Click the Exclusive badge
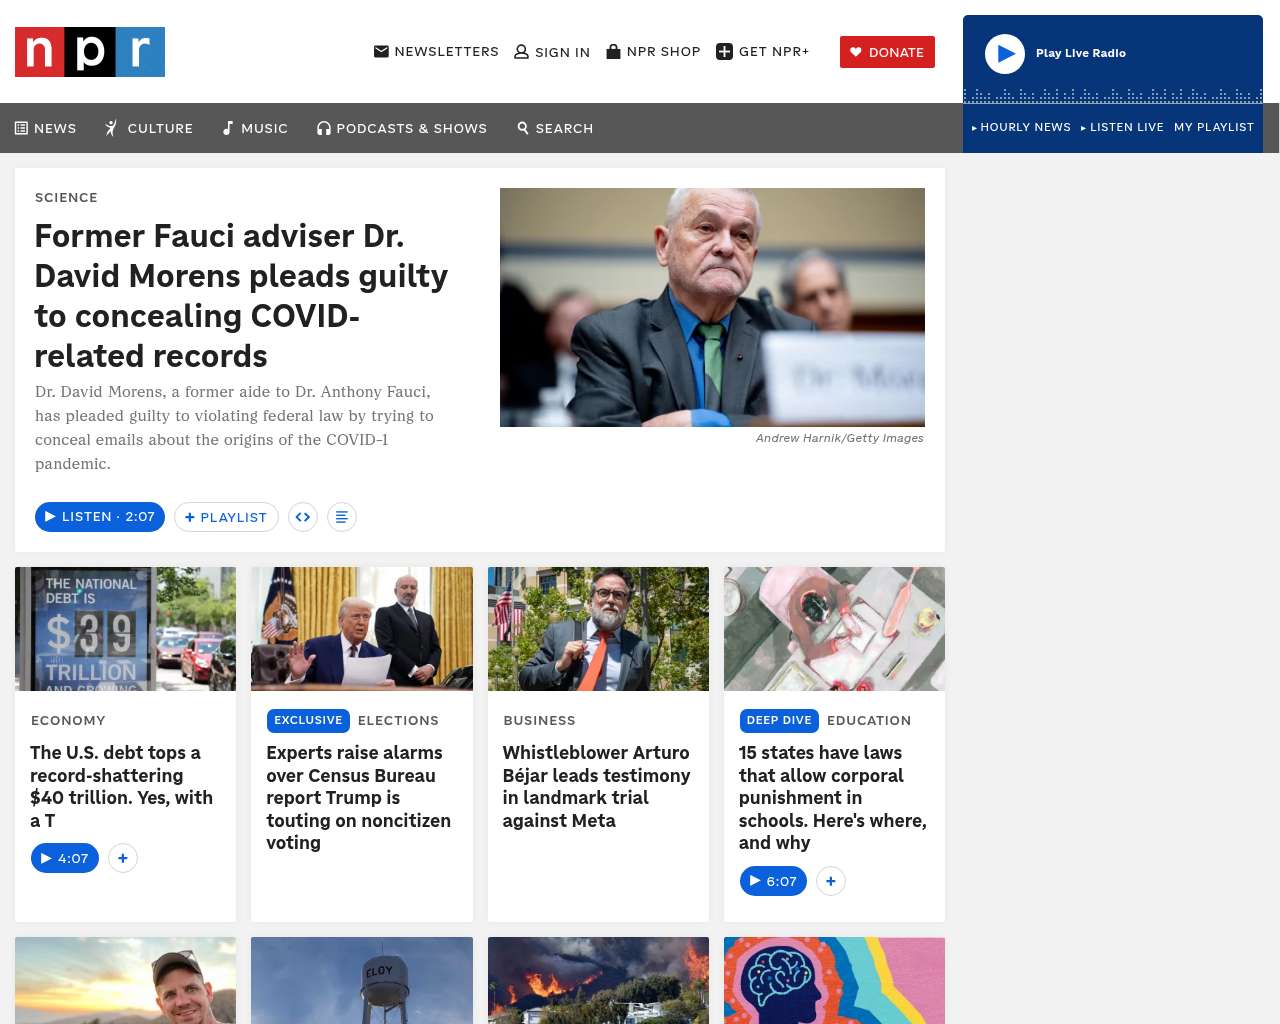This screenshot has height=1024, width=1280. click(308, 721)
